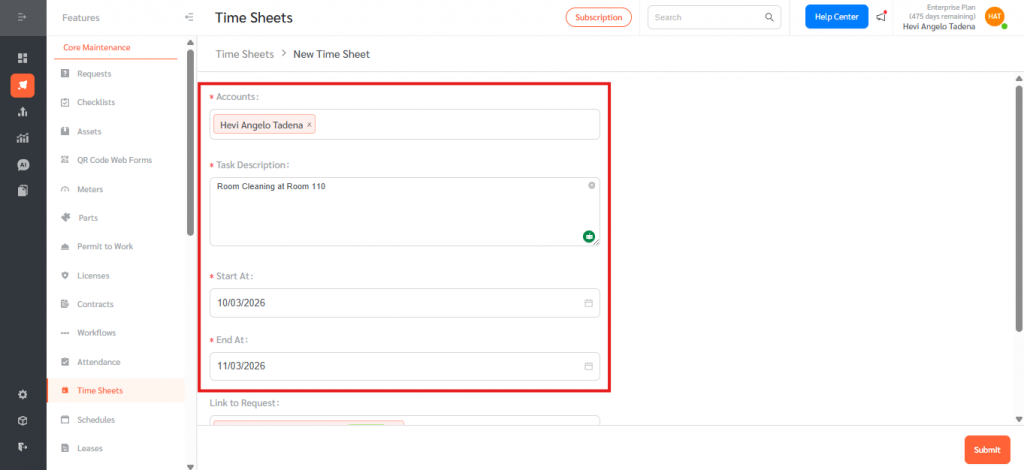
Task: Open the HAT user avatar menu
Action: pyautogui.click(x=994, y=17)
